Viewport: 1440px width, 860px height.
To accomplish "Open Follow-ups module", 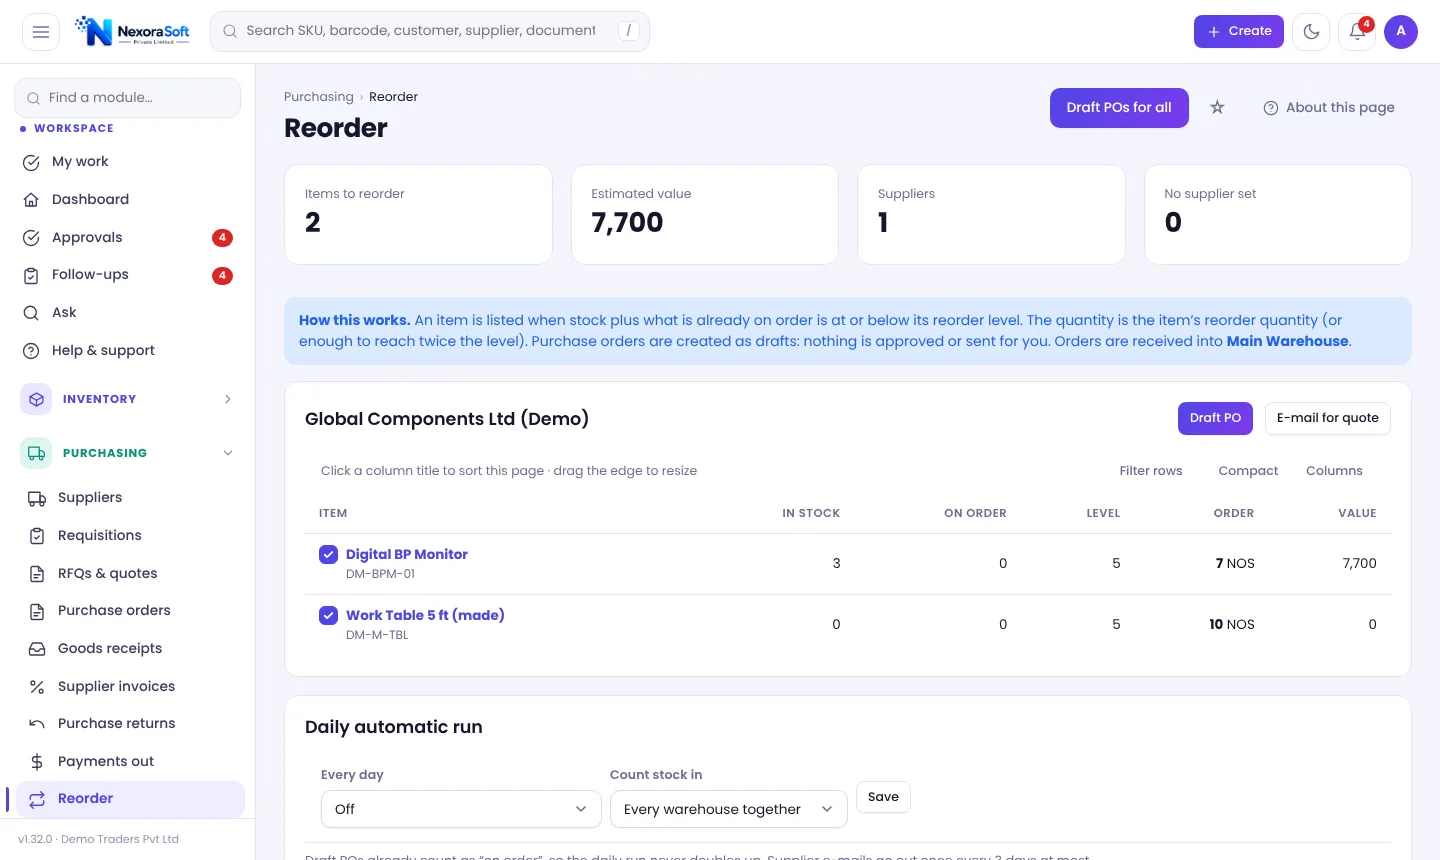I will (128, 274).
